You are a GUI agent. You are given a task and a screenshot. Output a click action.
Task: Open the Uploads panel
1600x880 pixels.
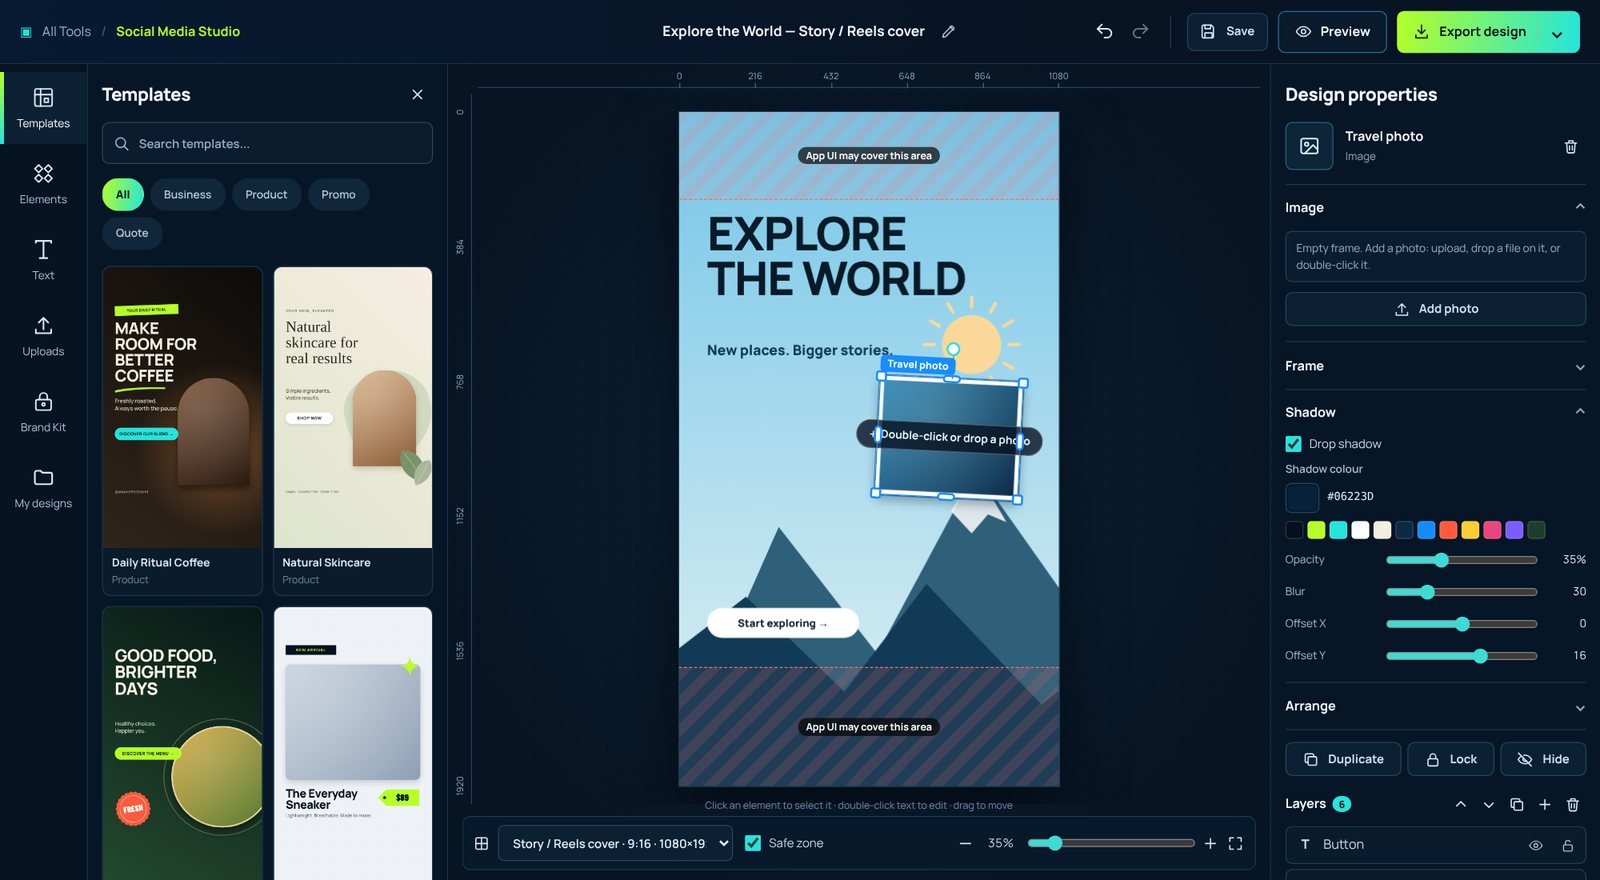(x=43, y=337)
